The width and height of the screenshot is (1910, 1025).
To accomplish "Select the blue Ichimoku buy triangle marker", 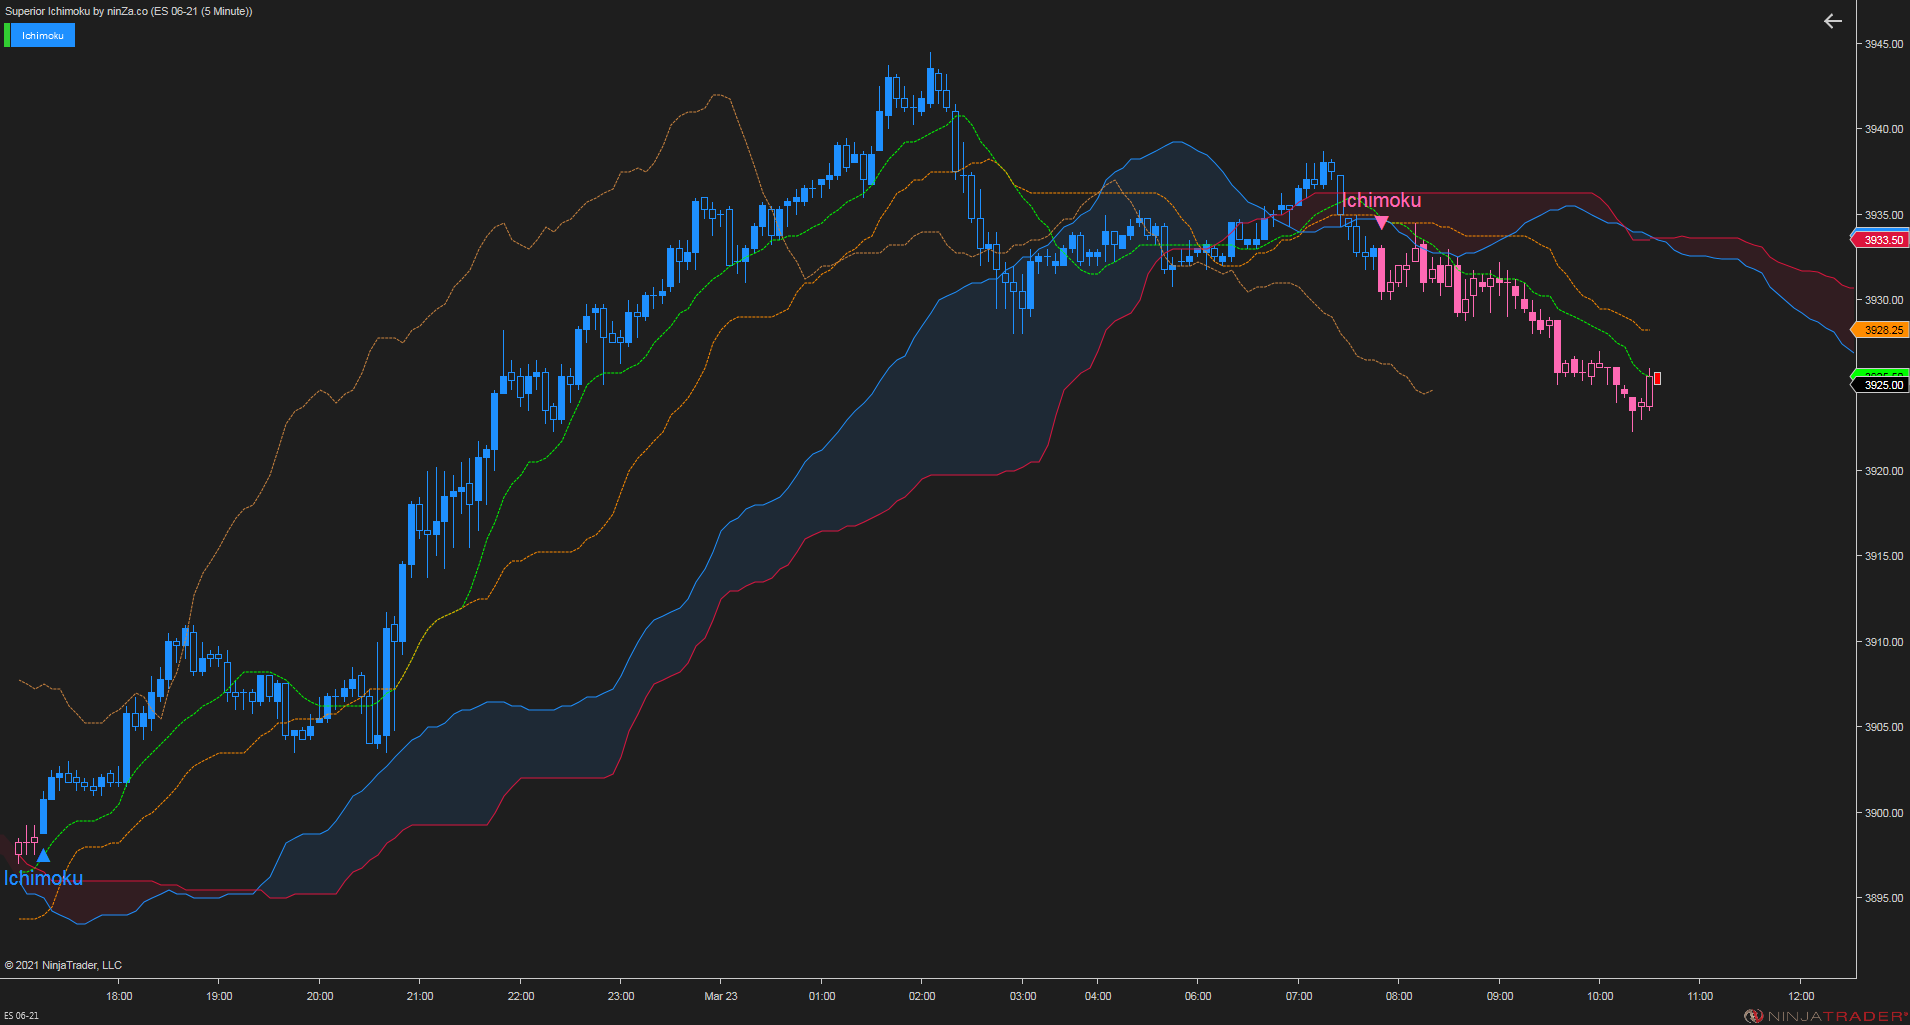I will pyautogui.click(x=42, y=856).
